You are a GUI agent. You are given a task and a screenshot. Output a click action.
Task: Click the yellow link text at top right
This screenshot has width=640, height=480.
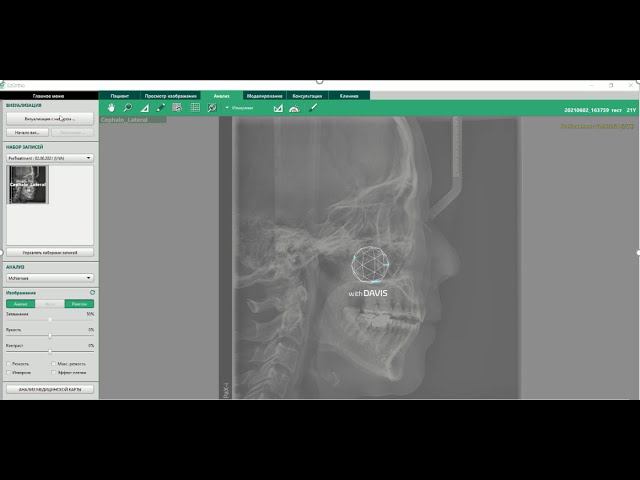[x=597, y=126]
